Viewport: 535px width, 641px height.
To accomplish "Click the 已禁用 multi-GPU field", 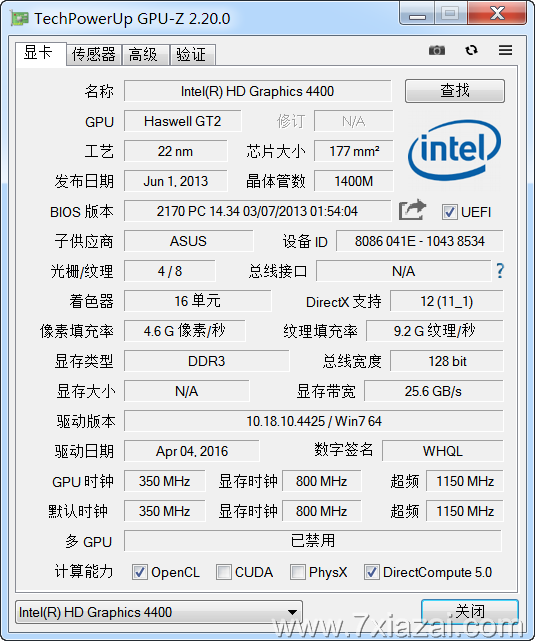I will pyautogui.click(x=313, y=541).
